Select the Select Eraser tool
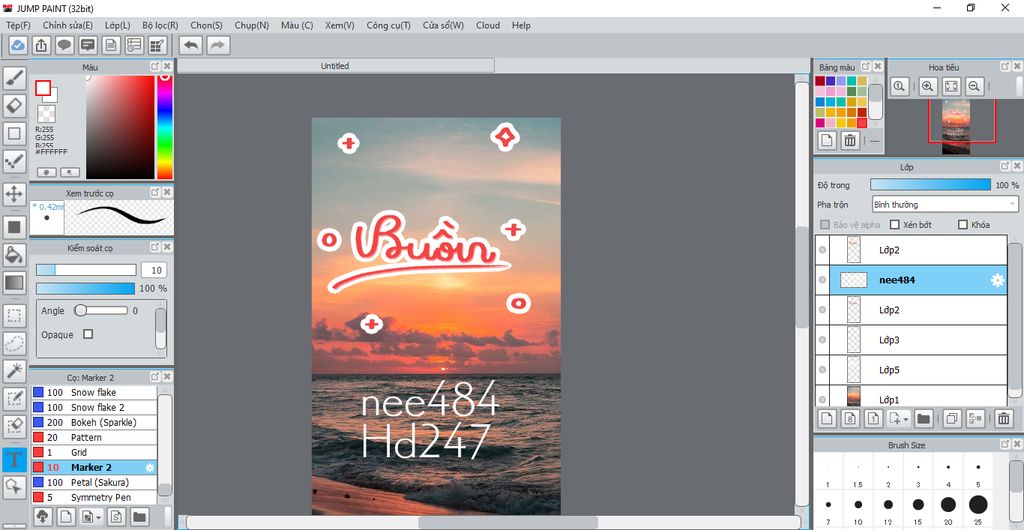1024x530 pixels. (14, 427)
